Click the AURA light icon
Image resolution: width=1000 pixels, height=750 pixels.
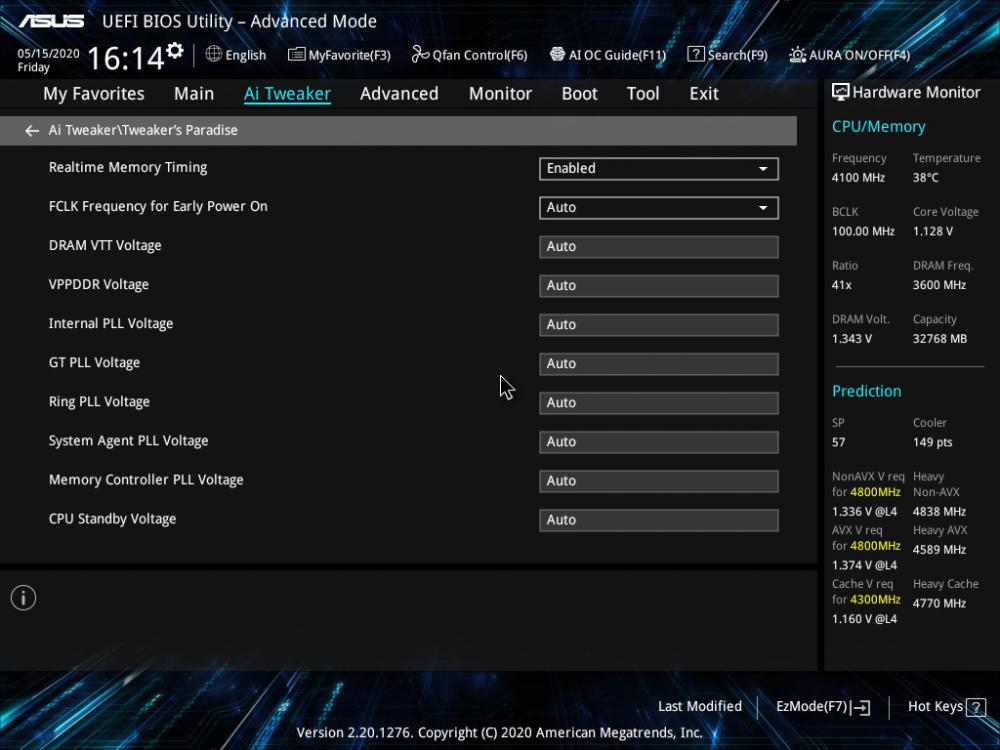[797, 55]
